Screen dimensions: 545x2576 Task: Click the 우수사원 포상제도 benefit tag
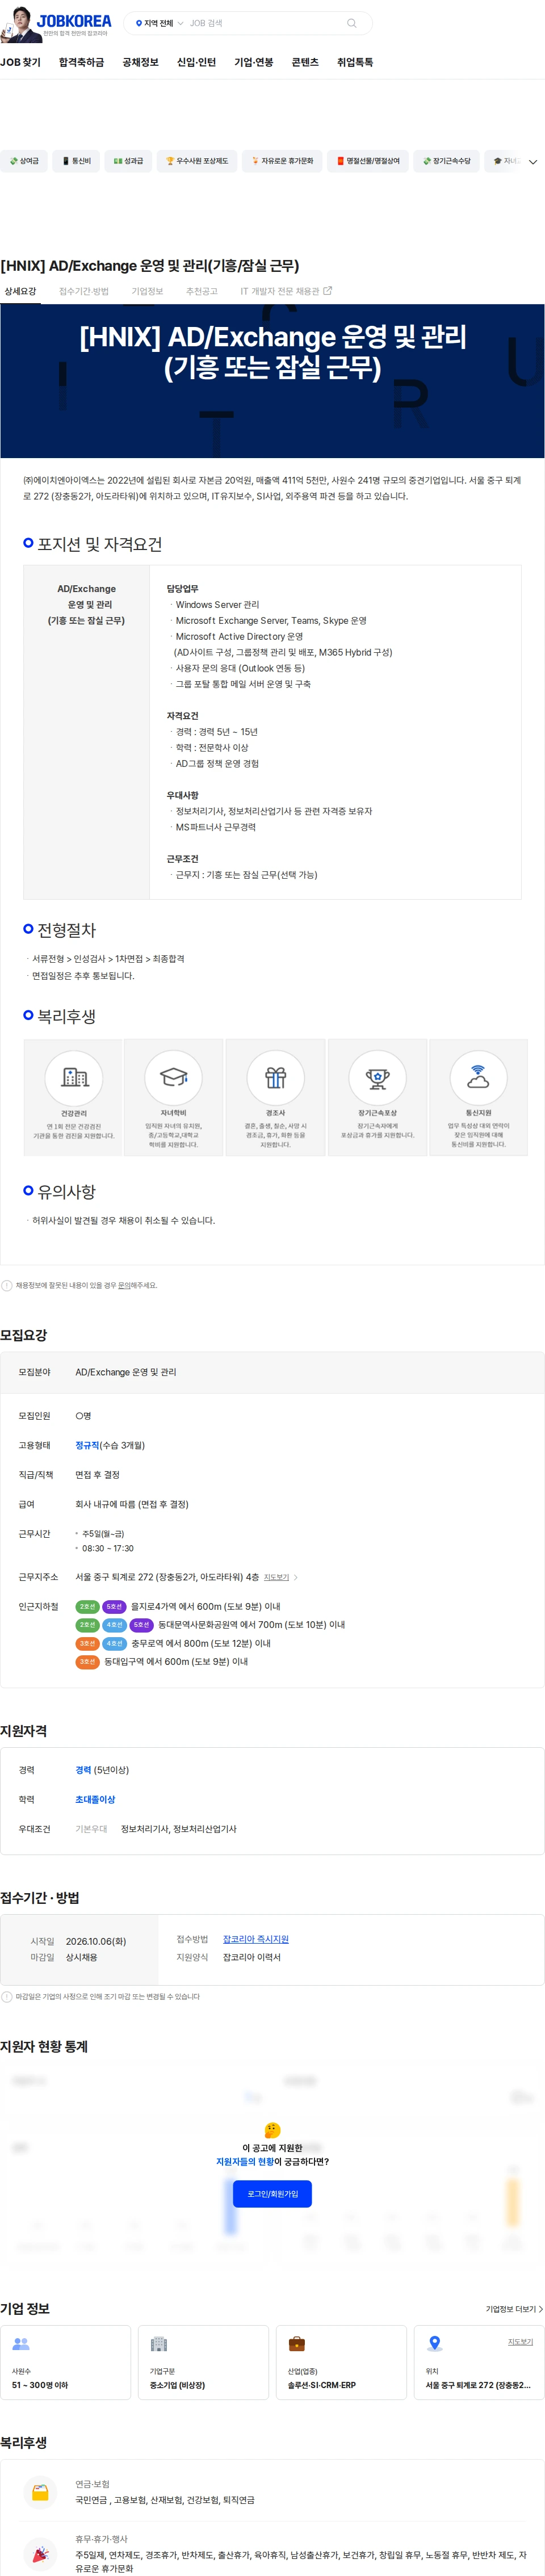[x=197, y=161]
